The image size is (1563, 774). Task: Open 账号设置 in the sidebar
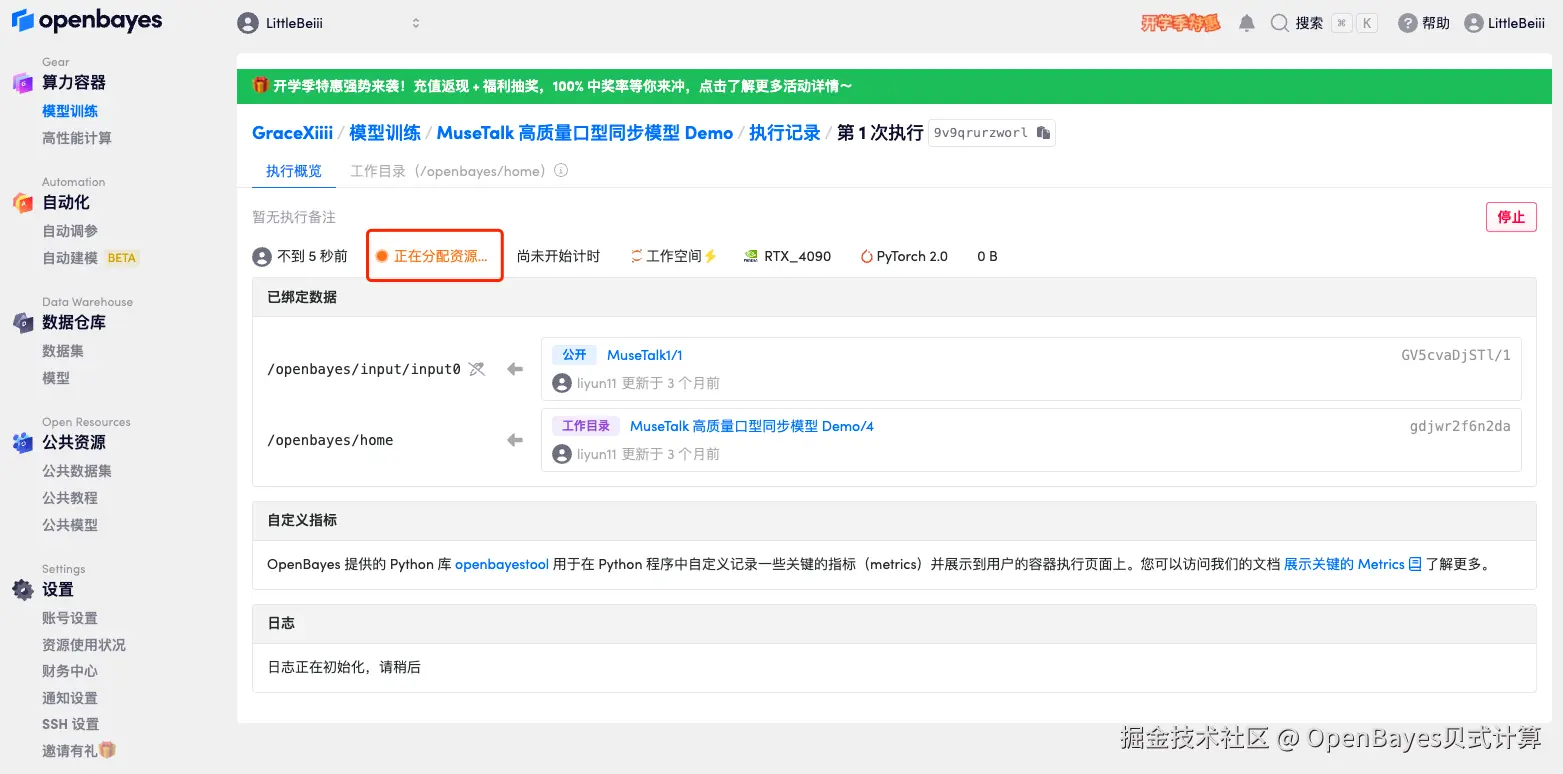tap(70, 618)
